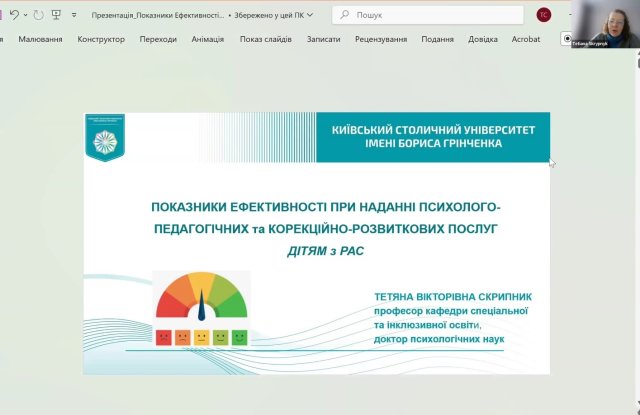This screenshot has width=640, height=415.
Task: Switch to the Конструктор tab
Action: click(101, 39)
